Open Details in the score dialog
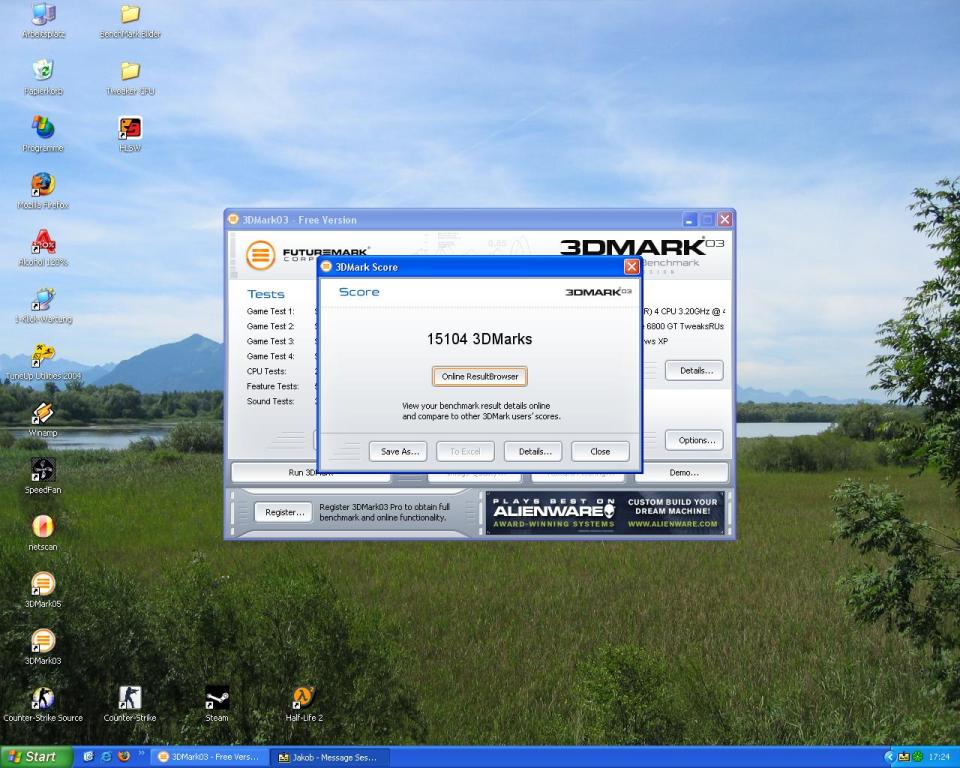This screenshot has height=768, width=960. tap(533, 451)
